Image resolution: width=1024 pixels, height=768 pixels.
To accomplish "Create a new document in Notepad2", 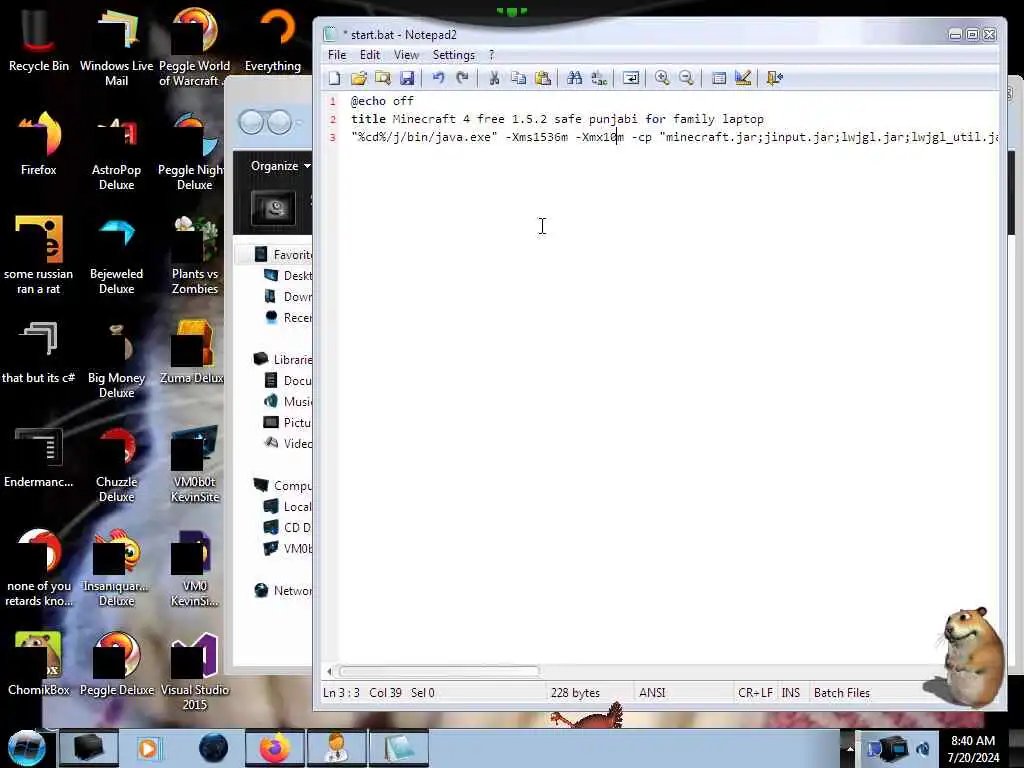I will click(334, 78).
